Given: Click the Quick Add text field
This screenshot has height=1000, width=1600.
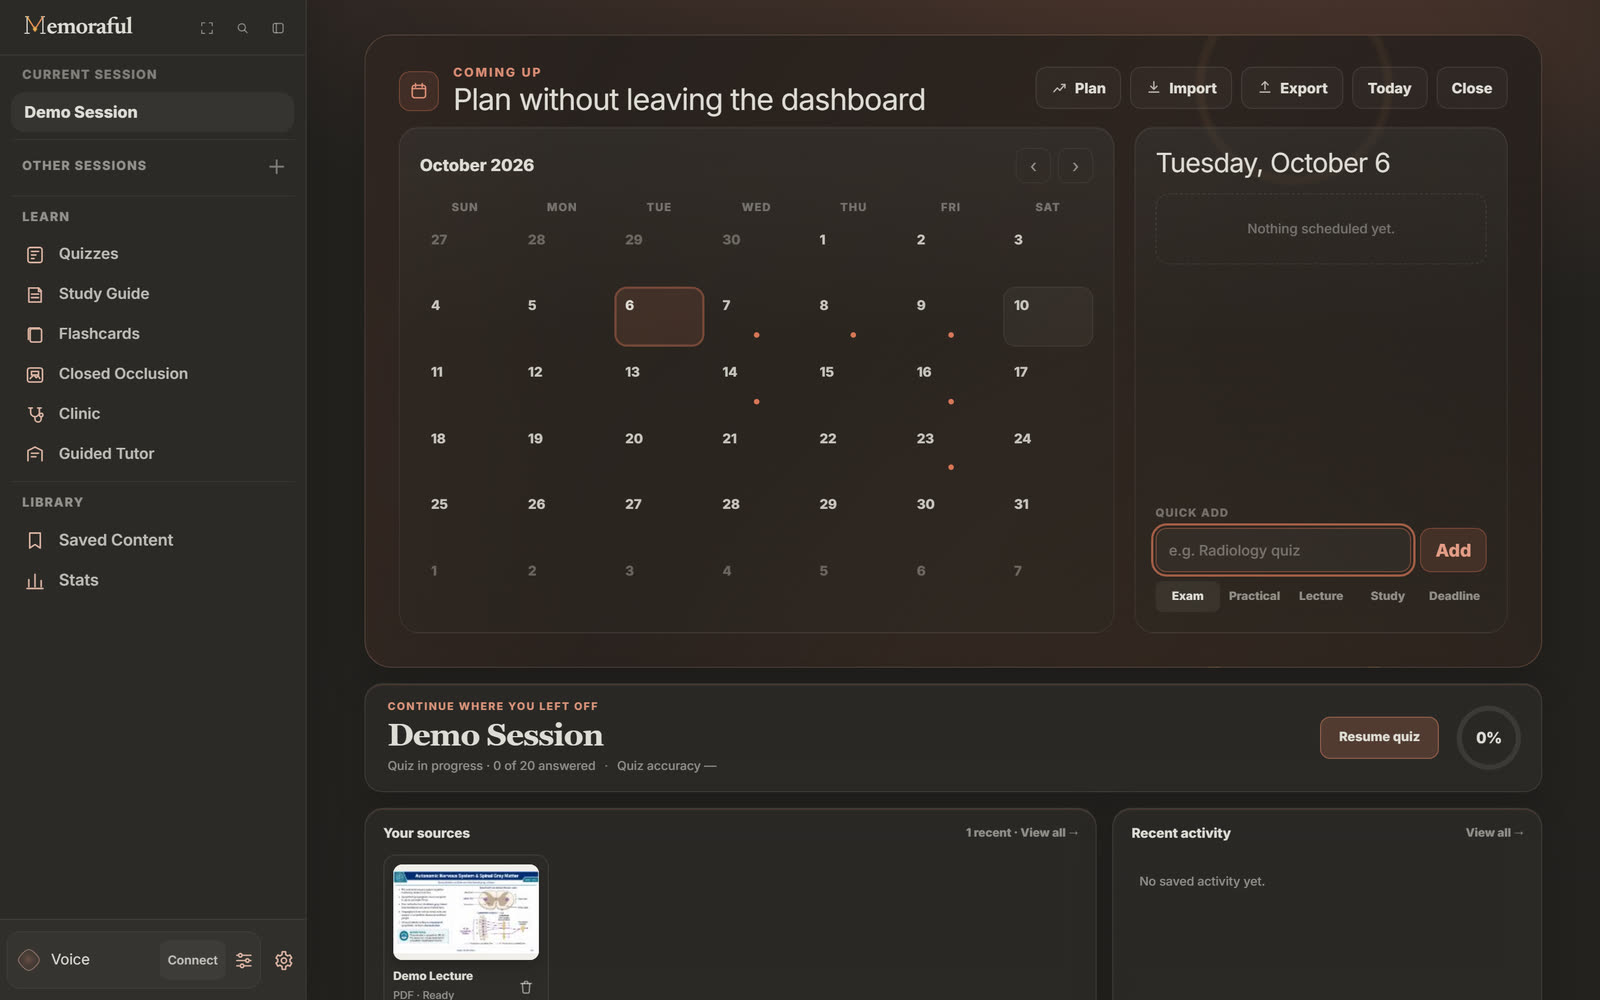Looking at the screenshot, I should pos(1283,550).
